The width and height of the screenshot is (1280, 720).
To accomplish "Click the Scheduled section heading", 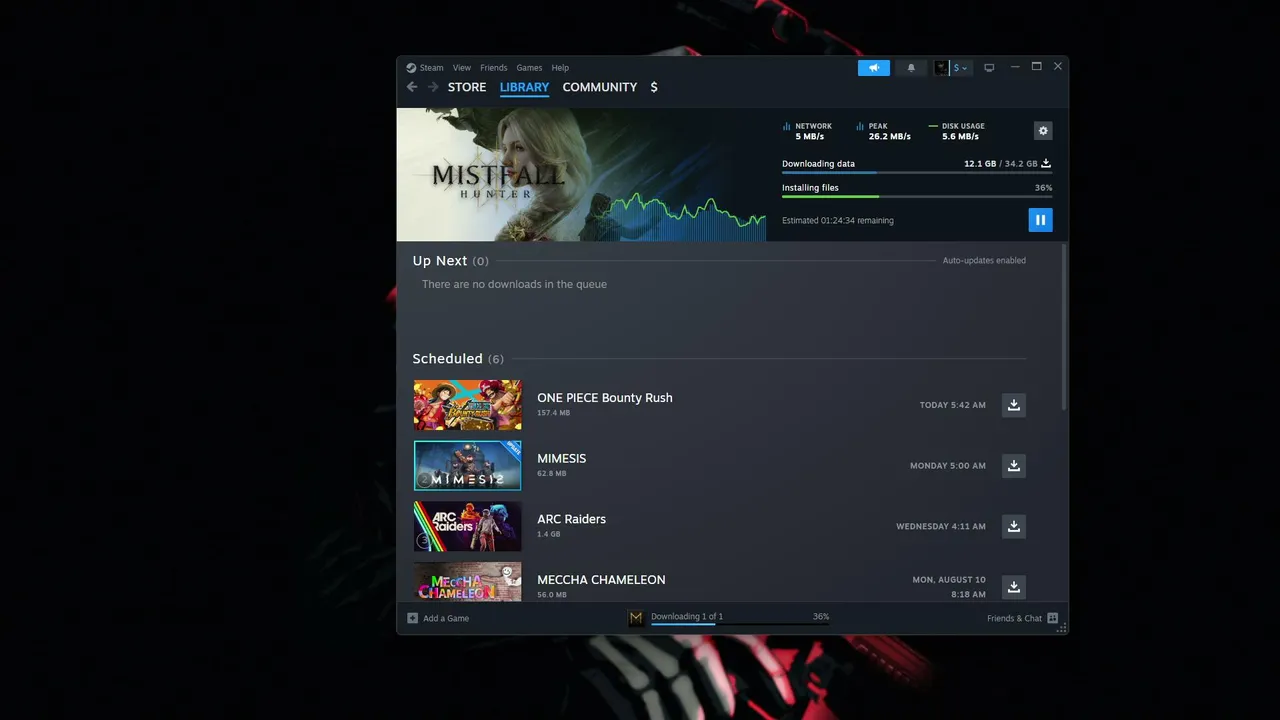I will [458, 359].
